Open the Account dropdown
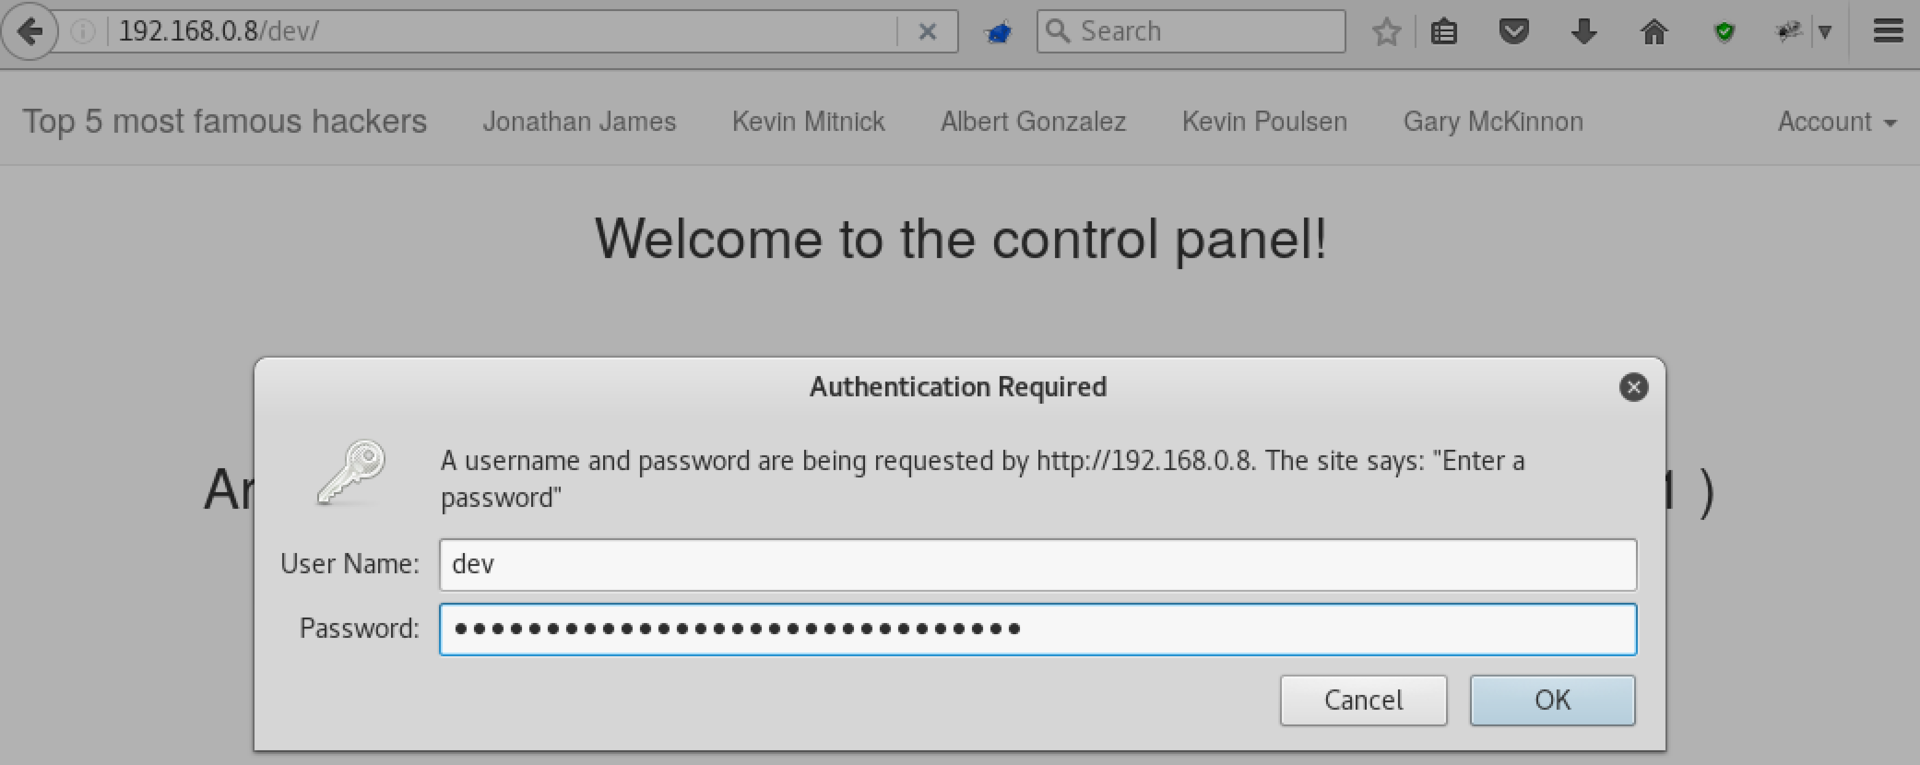The height and width of the screenshot is (765, 1920). [x=1837, y=121]
